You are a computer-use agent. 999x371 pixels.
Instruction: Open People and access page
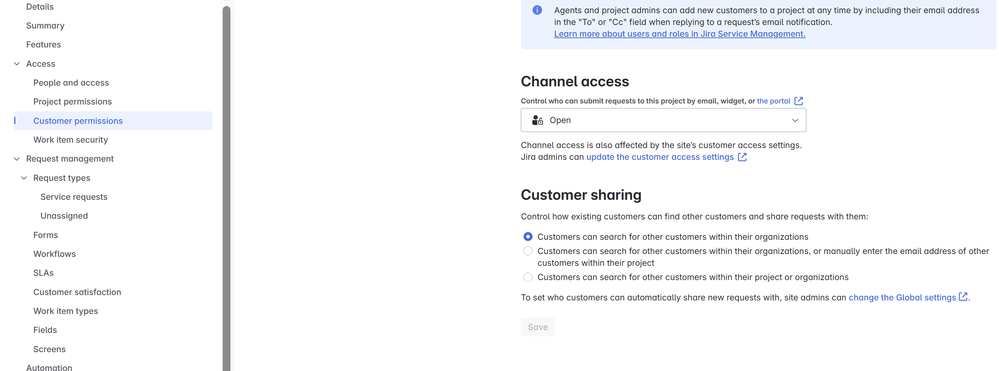(x=71, y=83)
